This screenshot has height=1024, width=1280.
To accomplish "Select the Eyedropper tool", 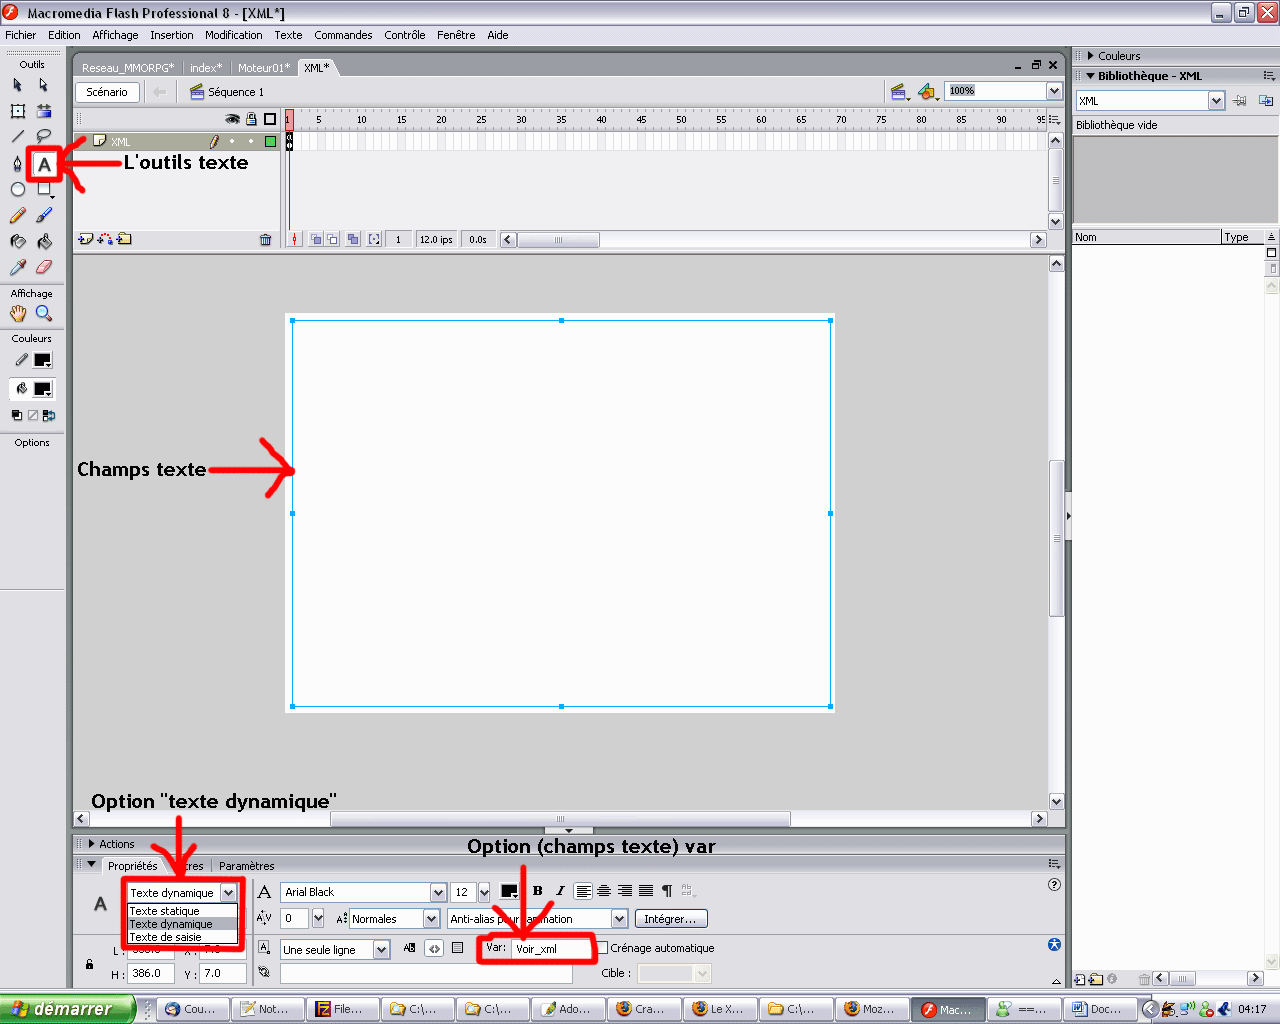I will point(18,267).
